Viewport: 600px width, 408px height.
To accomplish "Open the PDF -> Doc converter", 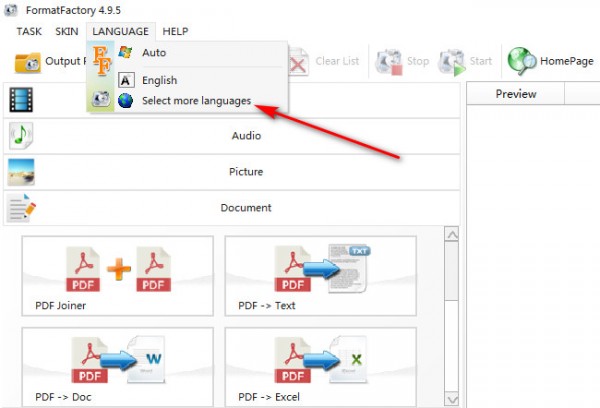I will coord(118,367).
